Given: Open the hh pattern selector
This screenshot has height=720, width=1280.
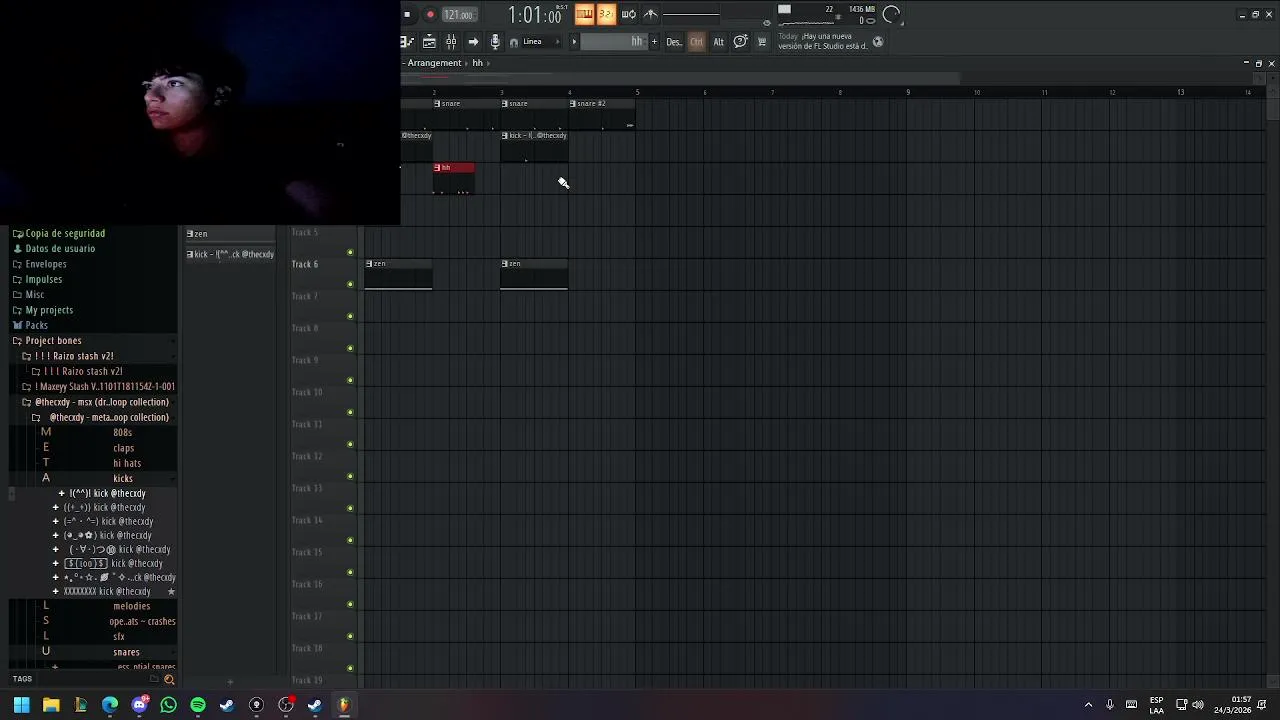Looking at the screenshot, I should pyautogui.click(x=615, y=41).
